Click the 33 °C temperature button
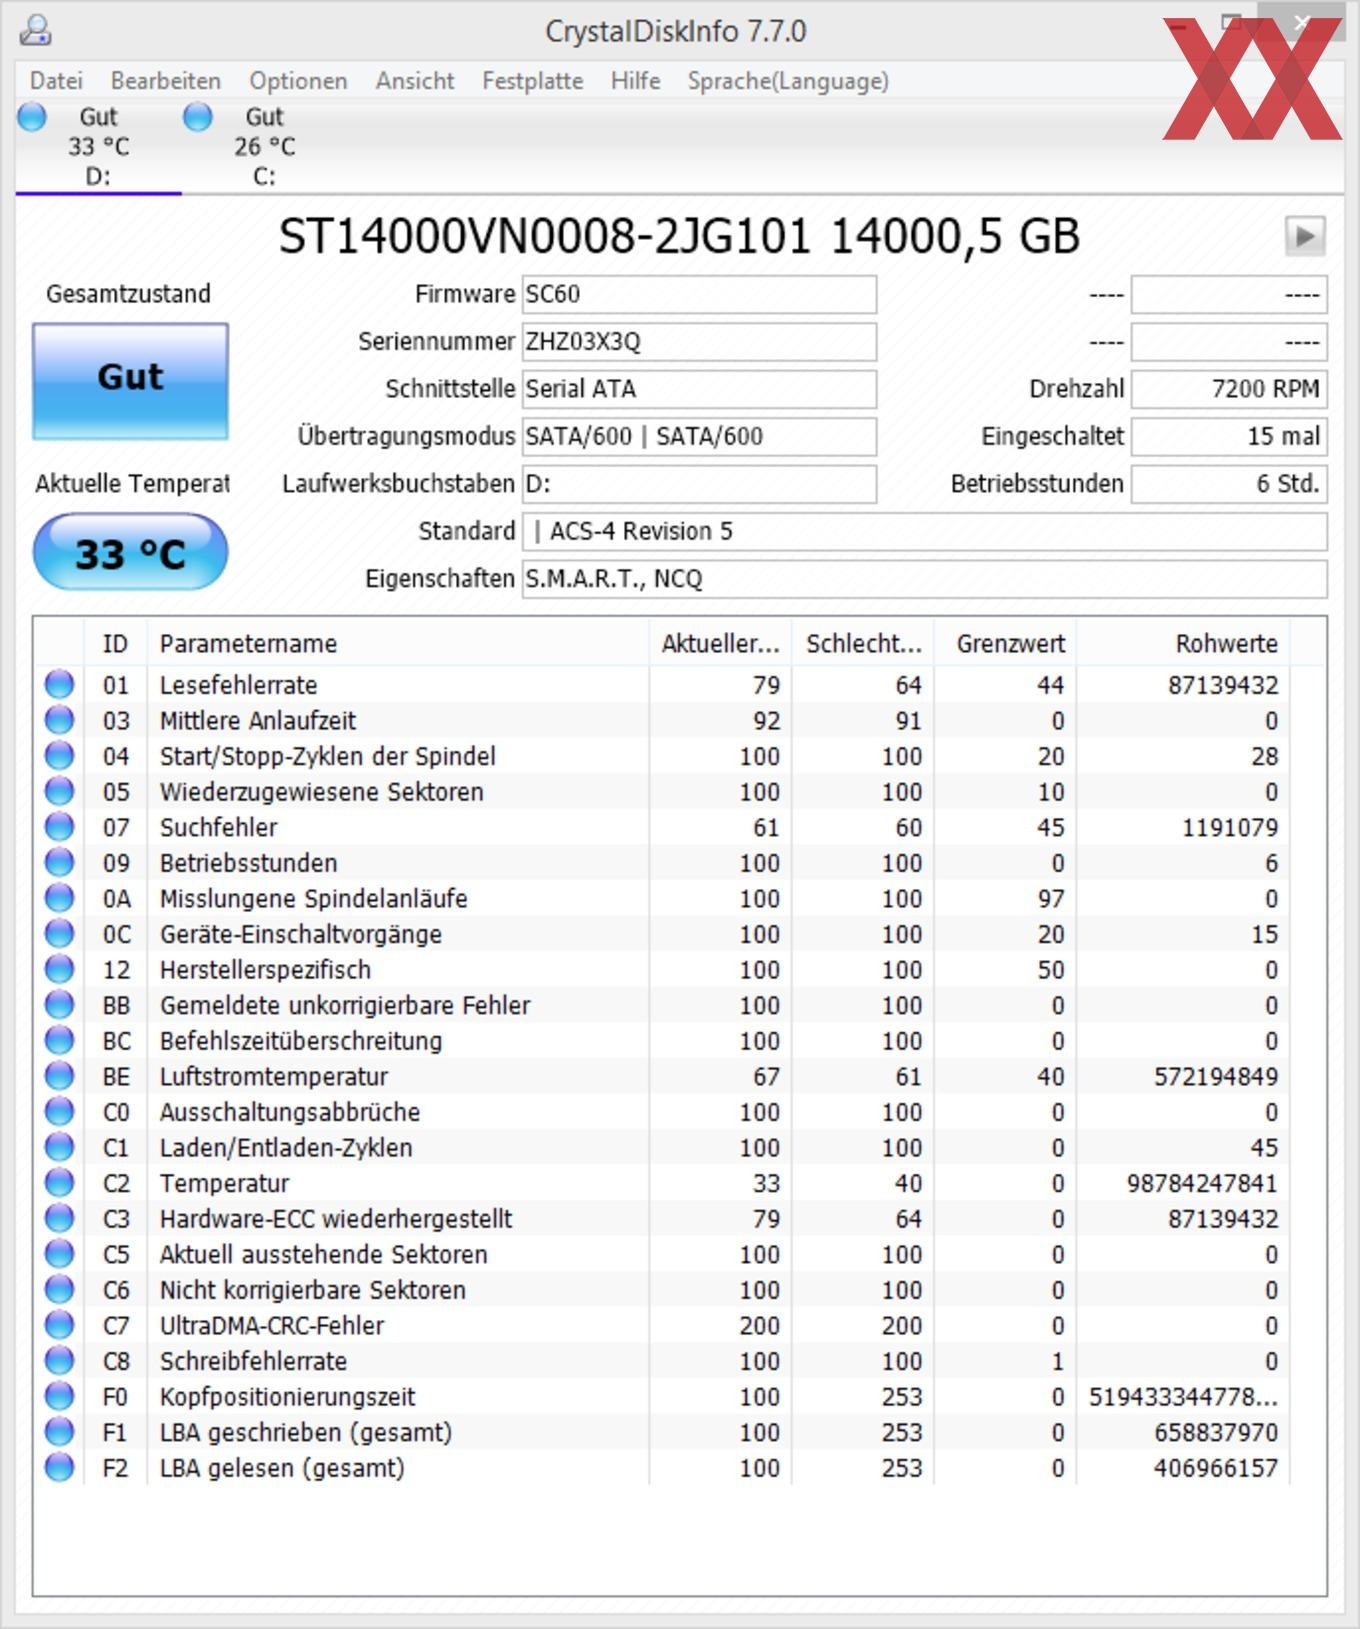This screenshot has height=1629, width=1360. coord(130,552)
